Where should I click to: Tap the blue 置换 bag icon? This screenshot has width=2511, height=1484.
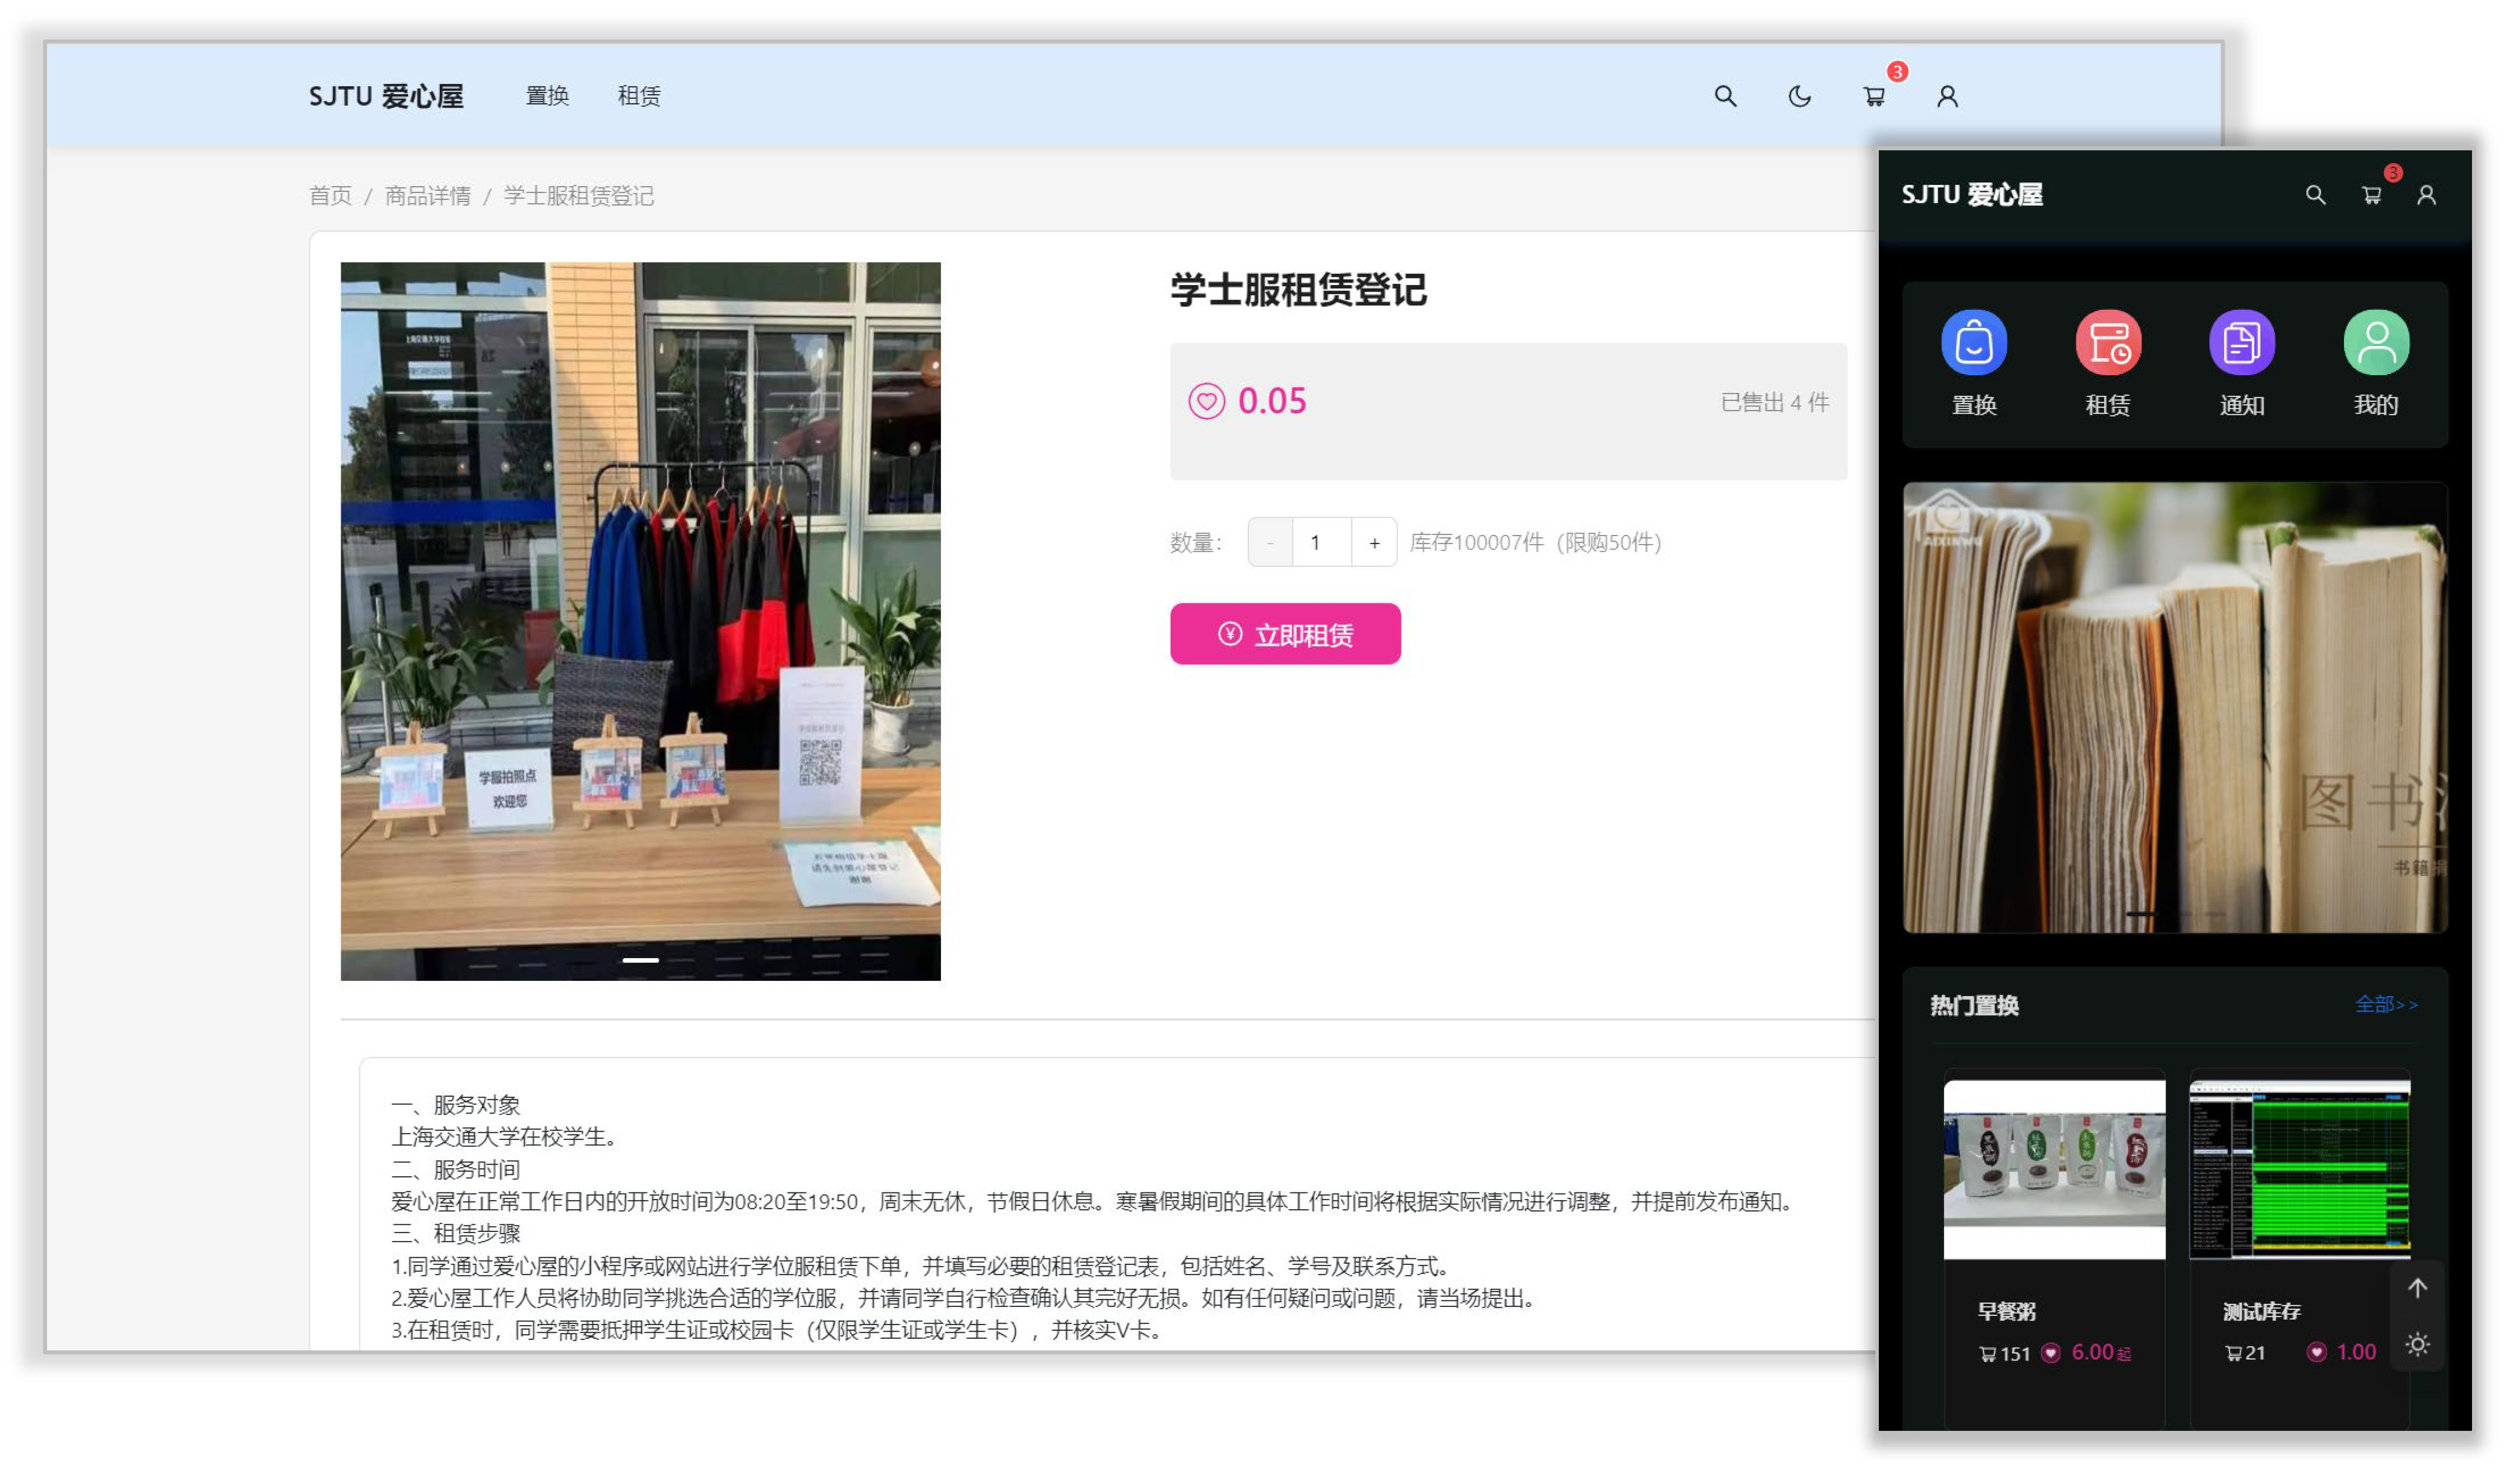coord(1973,343)
